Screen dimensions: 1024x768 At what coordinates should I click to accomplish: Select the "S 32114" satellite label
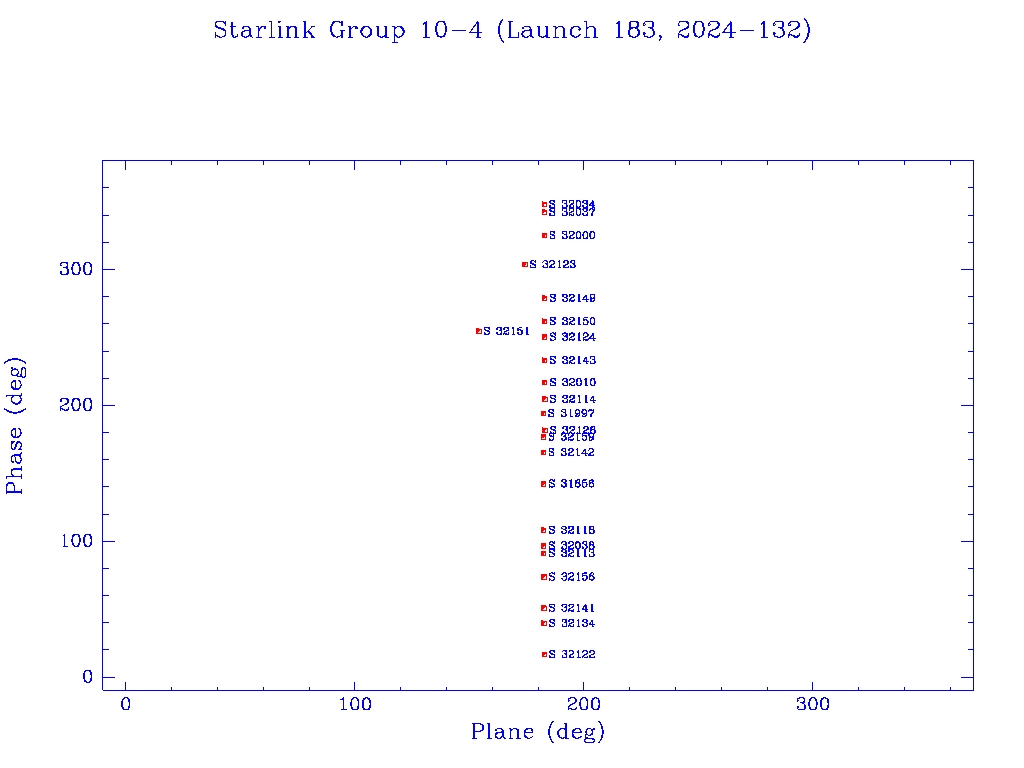point(572,399)
